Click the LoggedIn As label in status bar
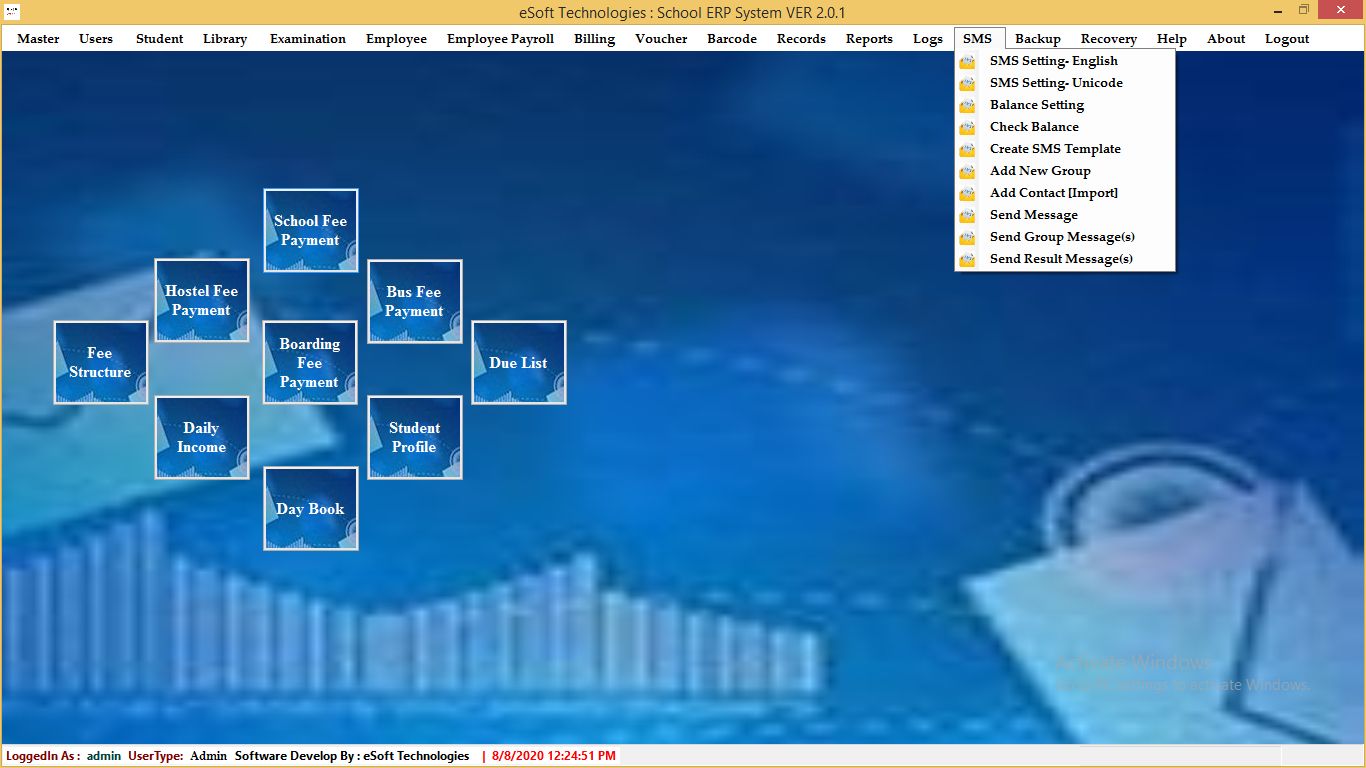This screenshot has width=1366, height=768. 43,756
